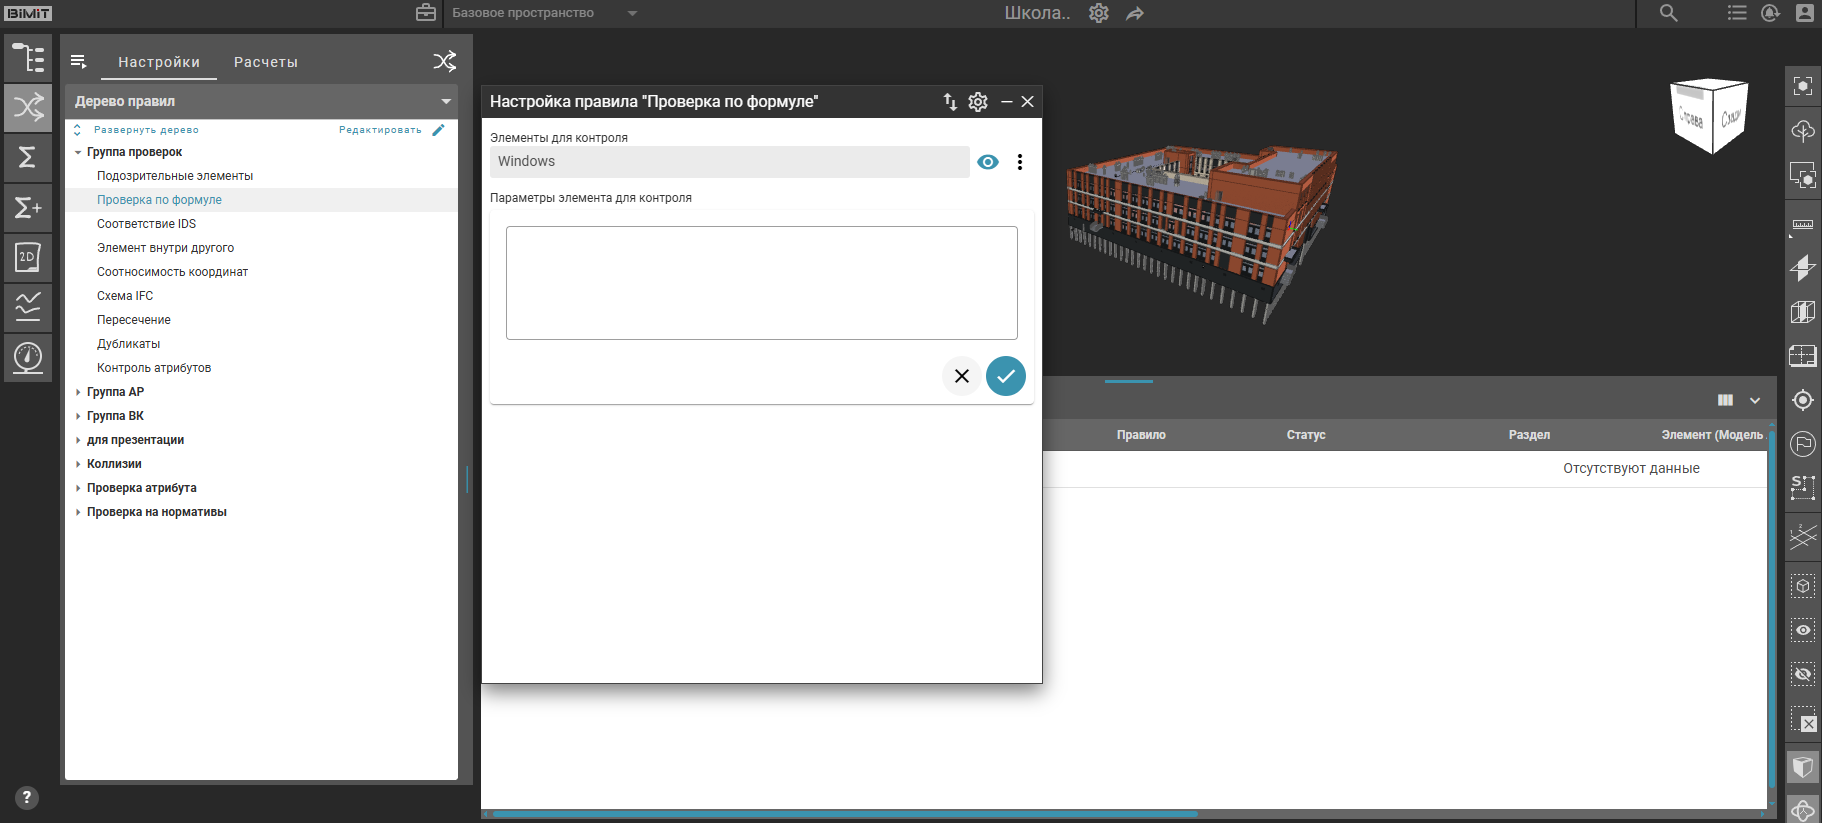Screen dimensions: 1822x823
Task: Toggle the eye in dashed box tool
Action: 1802,630
